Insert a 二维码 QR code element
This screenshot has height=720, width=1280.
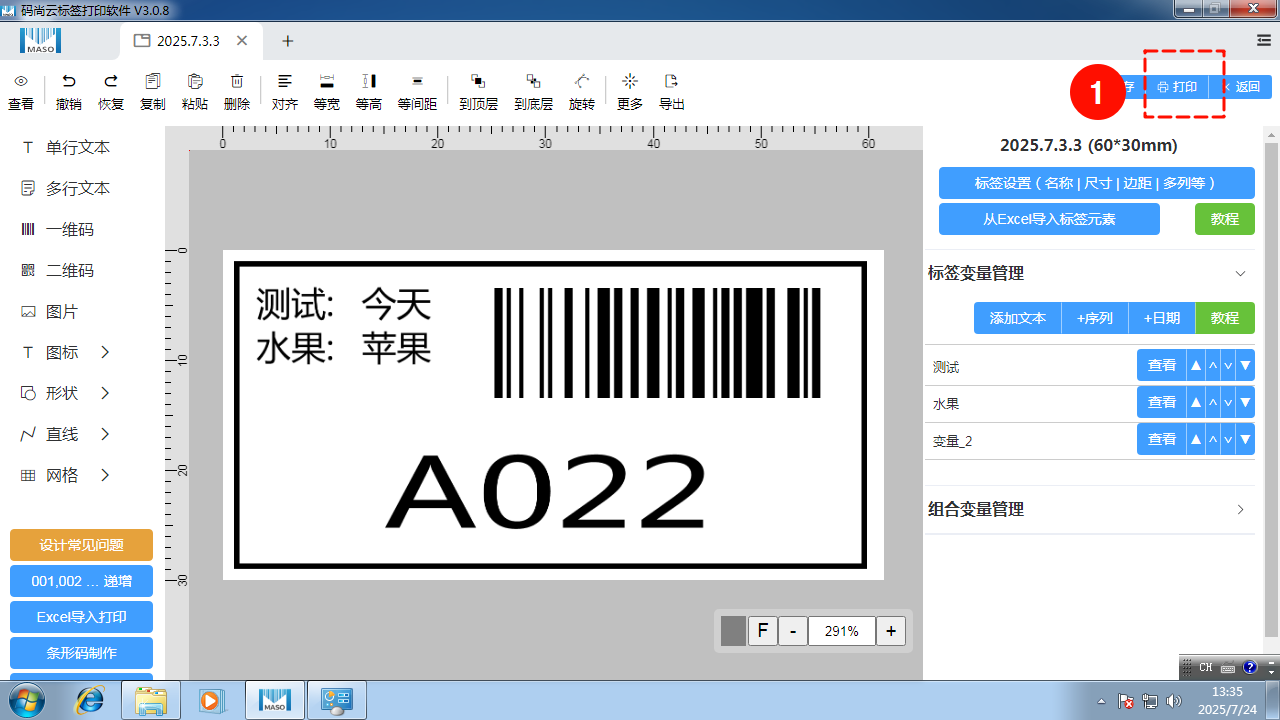tap(58, 270)
